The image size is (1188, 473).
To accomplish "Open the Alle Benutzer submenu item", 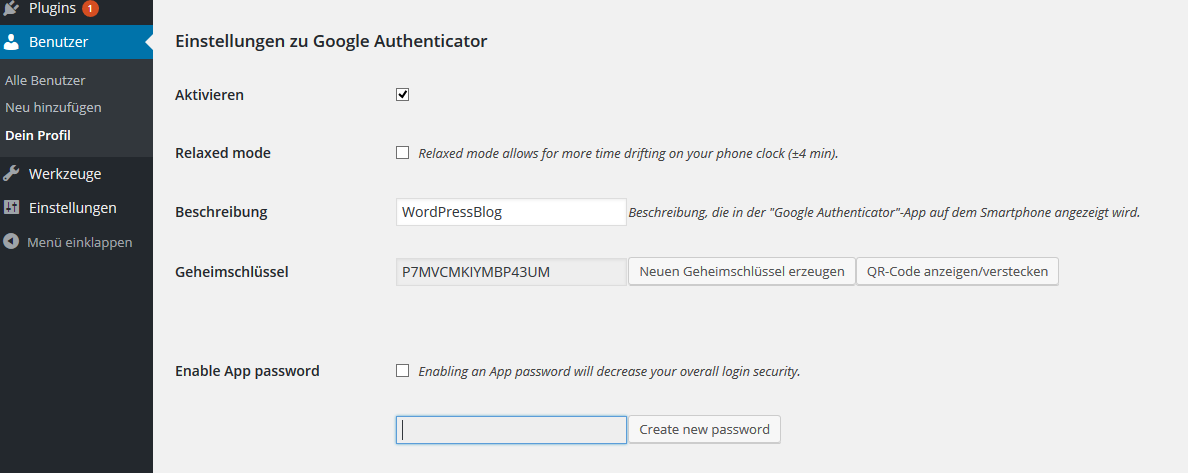I will (x=45, y=80).
